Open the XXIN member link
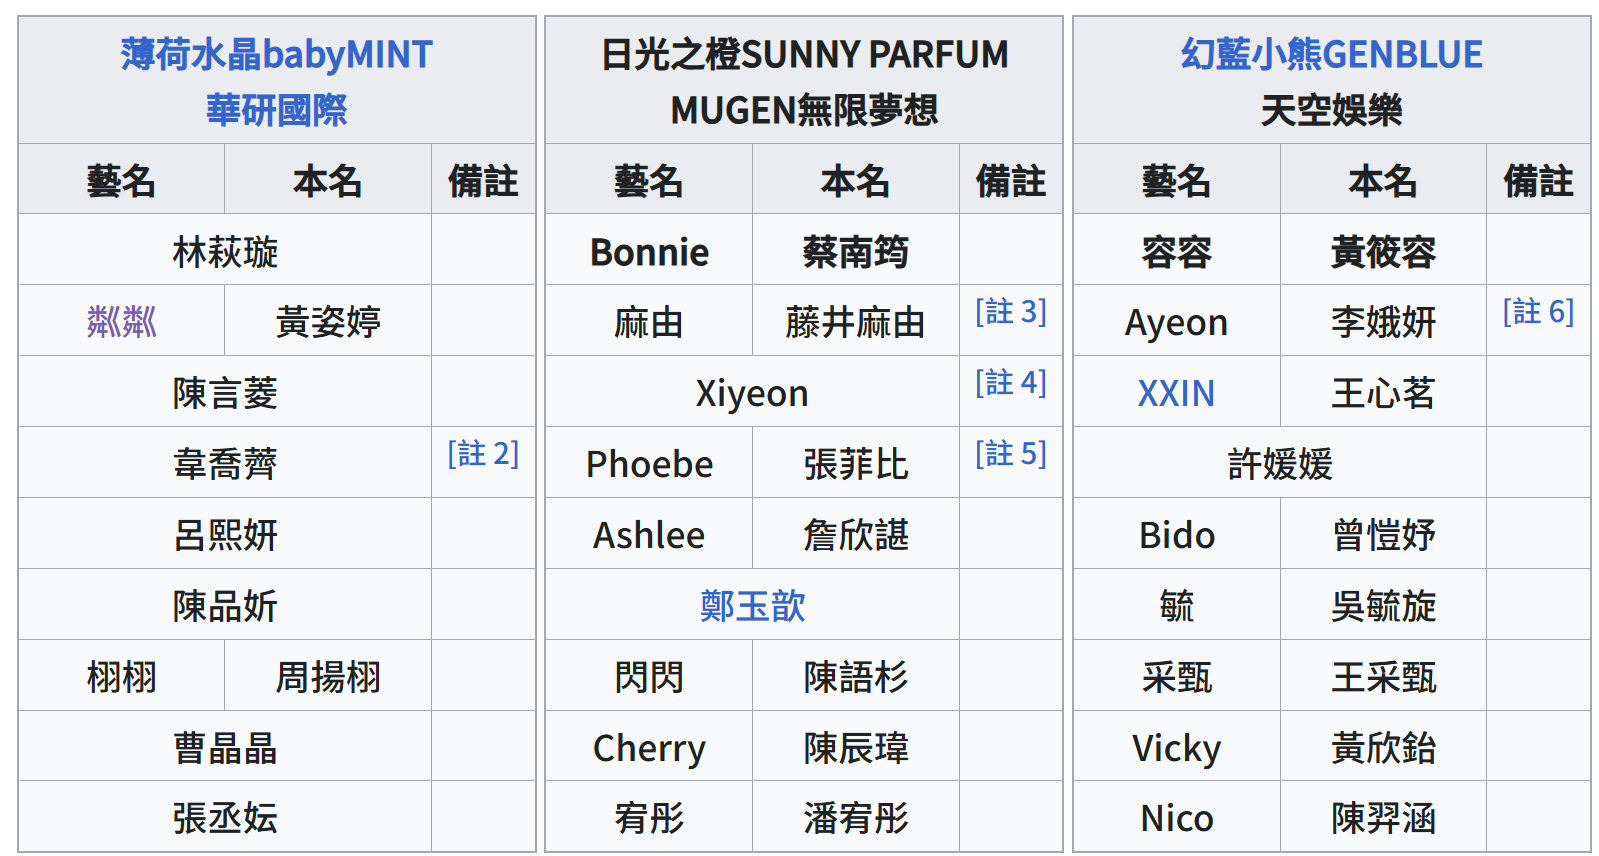Screen dimensions: 1599x856 (1176, 393)
